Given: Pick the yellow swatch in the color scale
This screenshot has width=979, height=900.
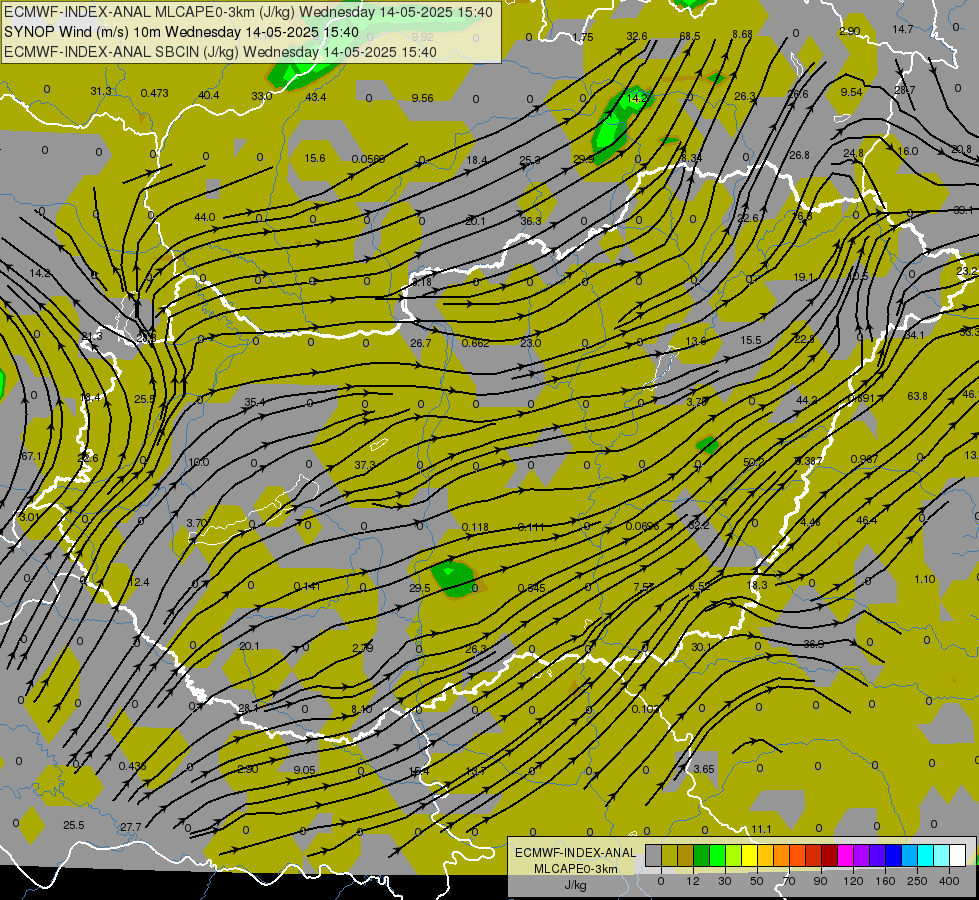Looking at the screenshot, I should [x=749, y=856].
